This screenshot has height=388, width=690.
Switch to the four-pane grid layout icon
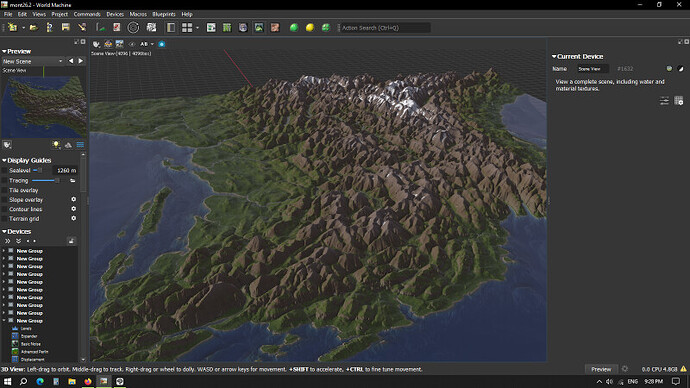point(187,27)
